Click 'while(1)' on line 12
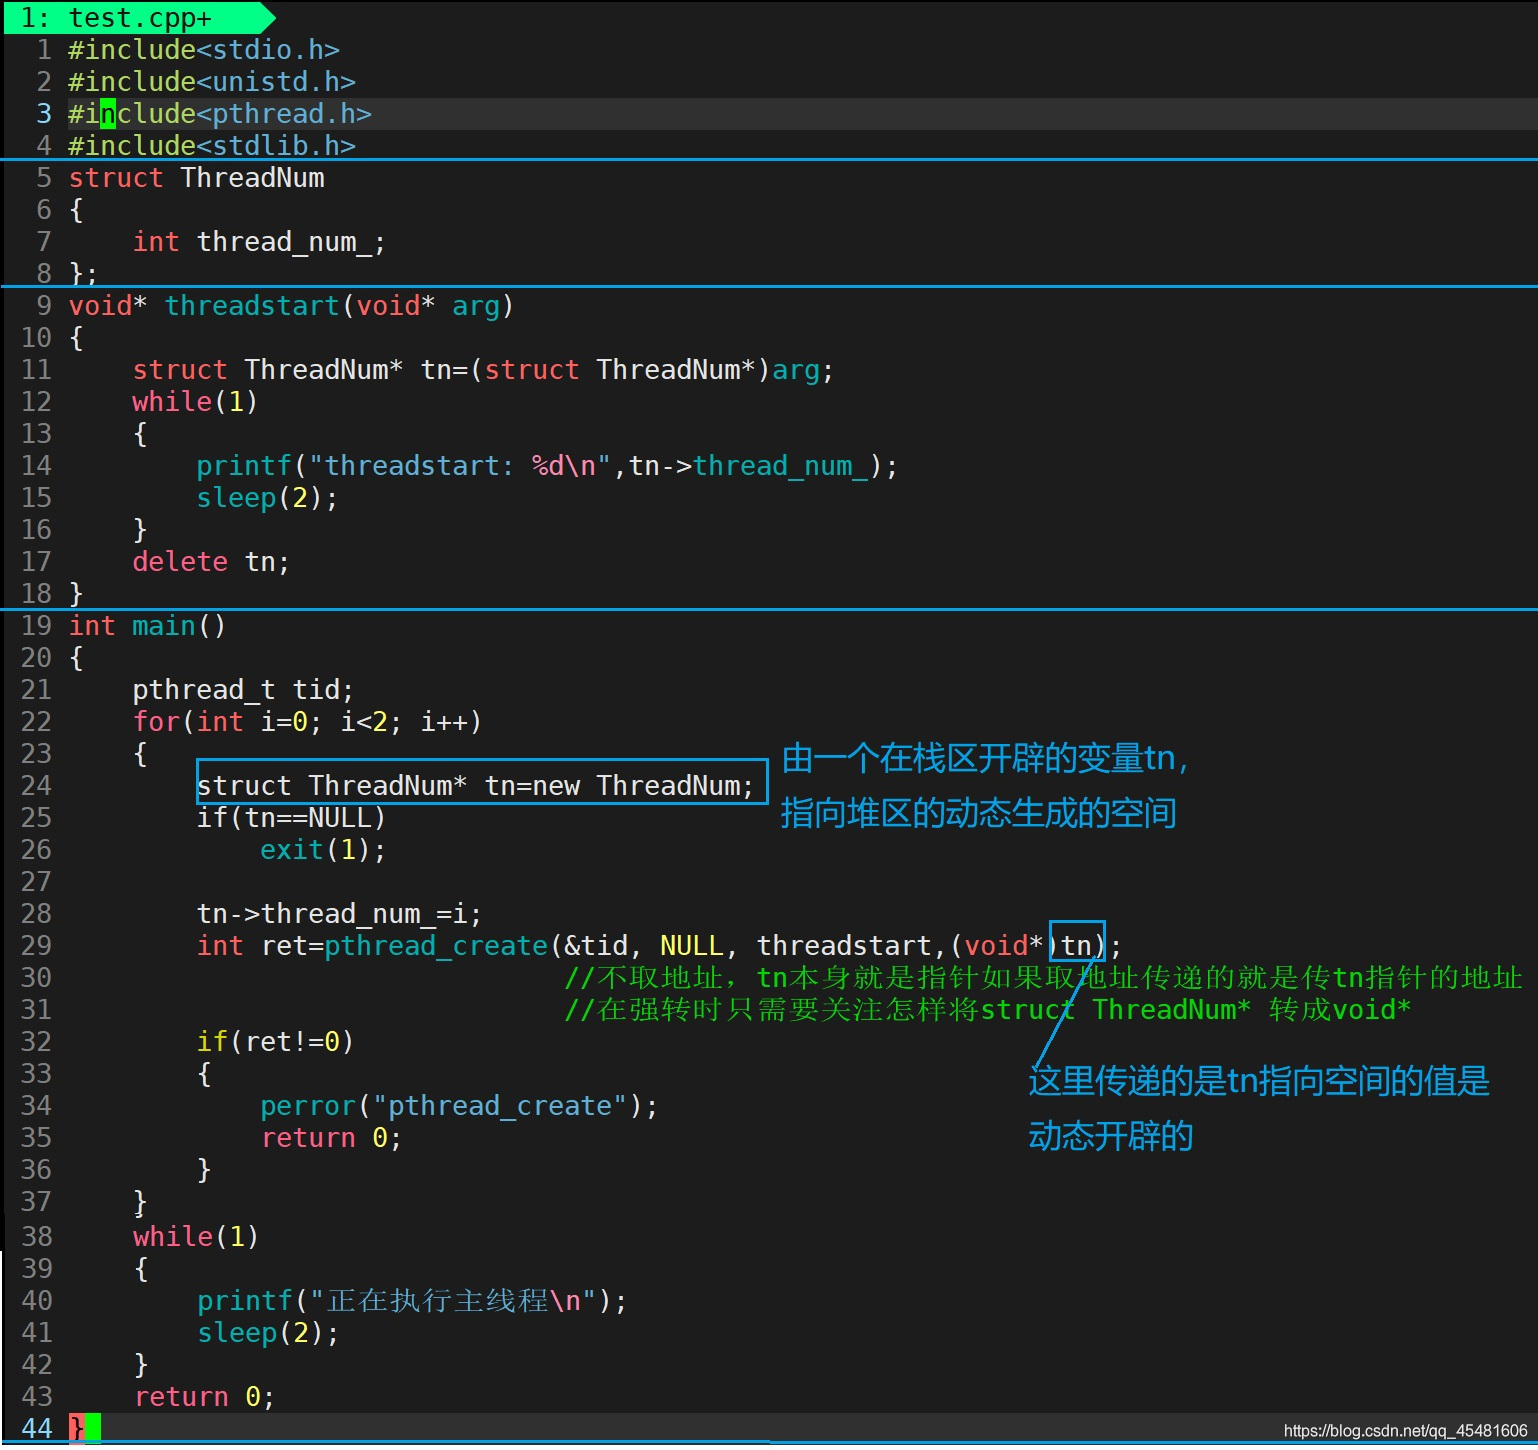 click(x=195, y=402)
